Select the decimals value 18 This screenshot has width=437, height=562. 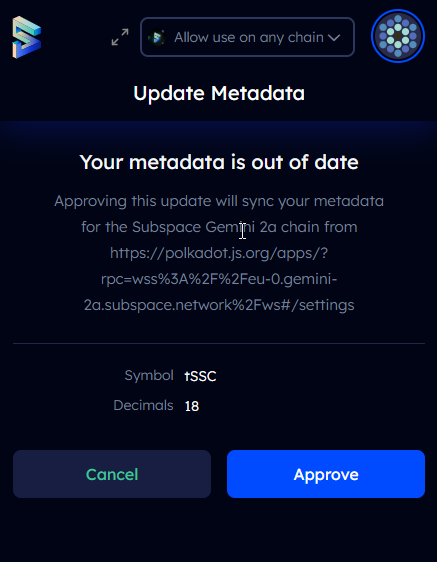click(192, 406)
